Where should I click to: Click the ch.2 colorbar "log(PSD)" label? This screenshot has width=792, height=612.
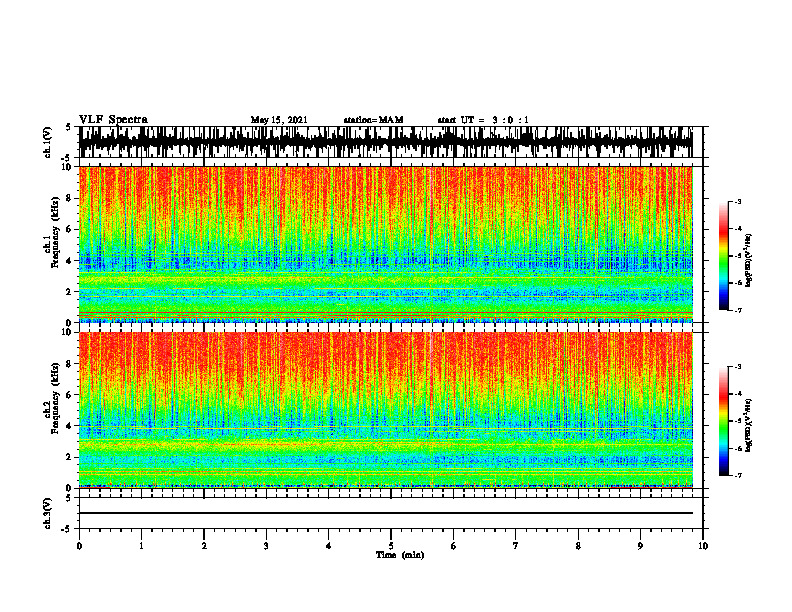pos(749,426)
